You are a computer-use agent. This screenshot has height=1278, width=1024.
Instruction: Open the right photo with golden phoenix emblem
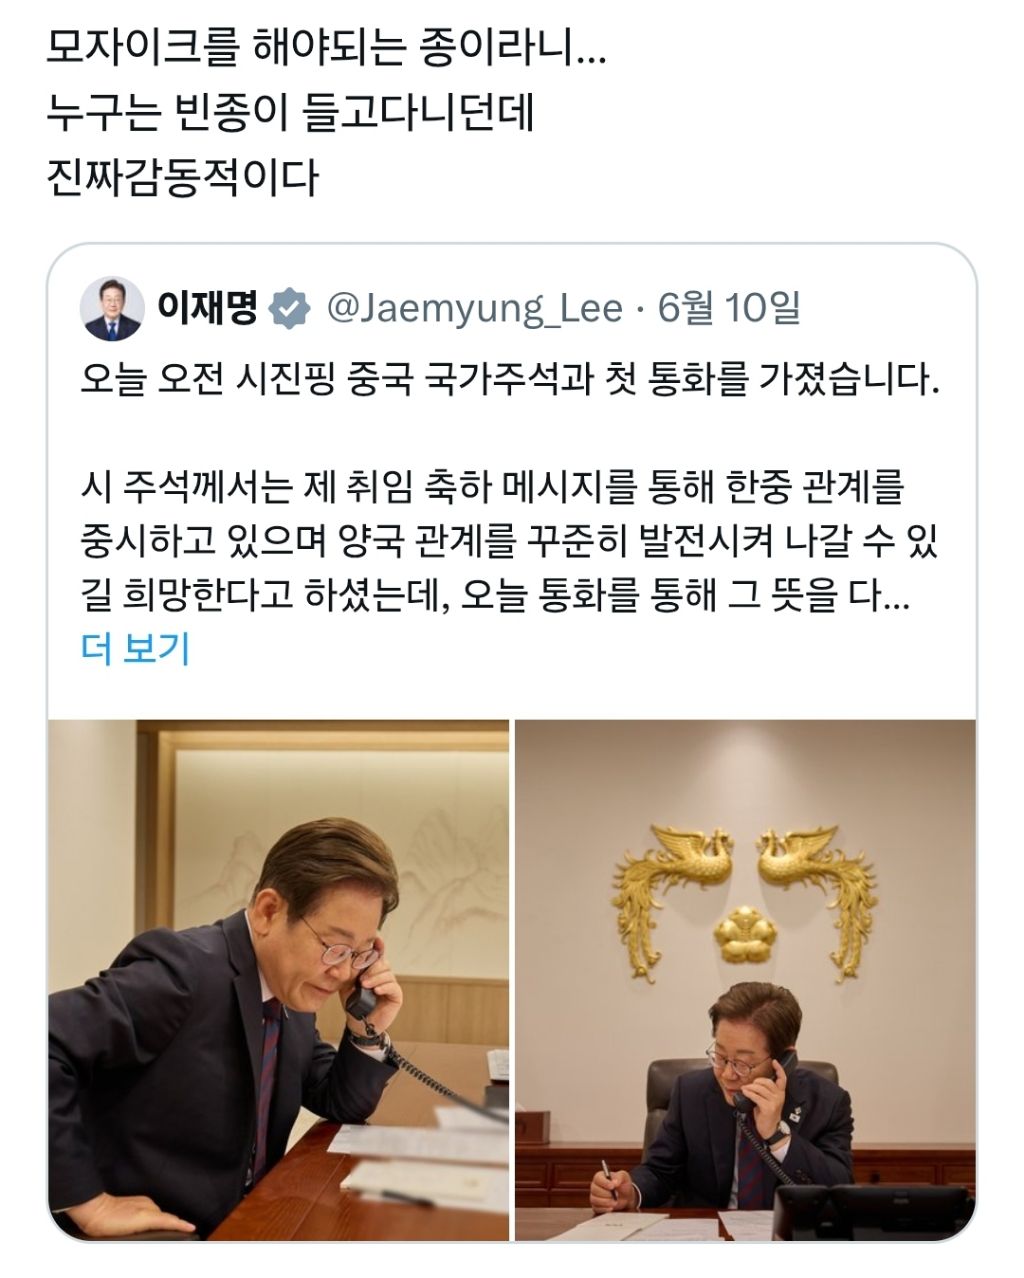[x=745, y=979]
